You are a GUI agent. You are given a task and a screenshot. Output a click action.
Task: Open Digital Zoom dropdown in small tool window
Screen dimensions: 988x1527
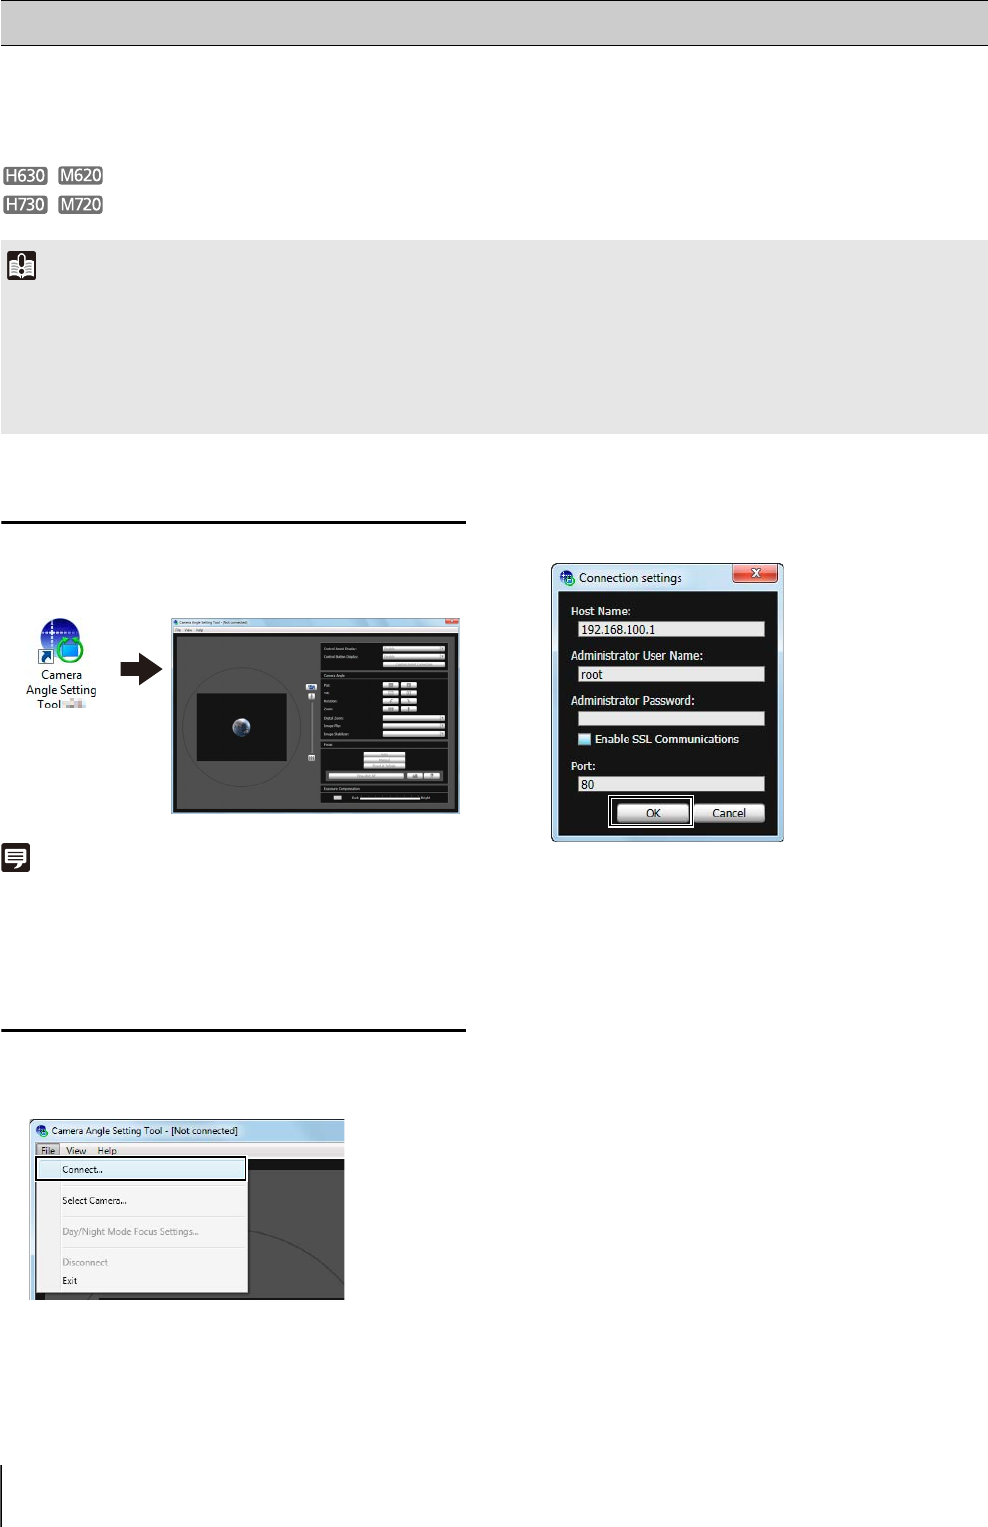coord(414,718)
